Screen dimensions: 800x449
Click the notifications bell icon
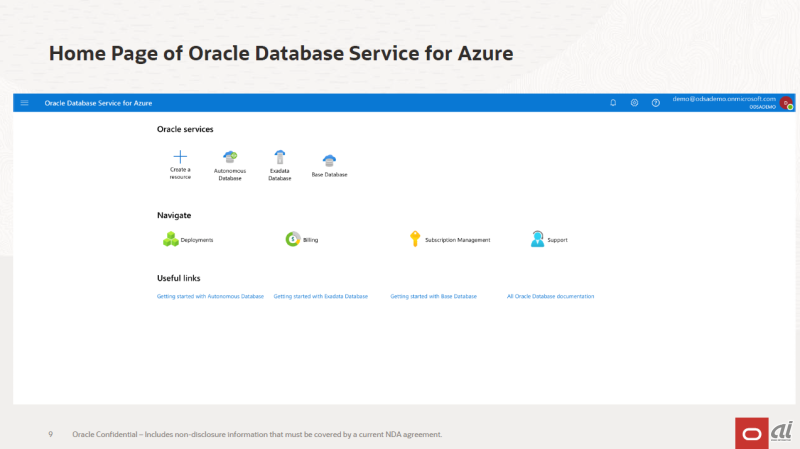click(613, 103)
